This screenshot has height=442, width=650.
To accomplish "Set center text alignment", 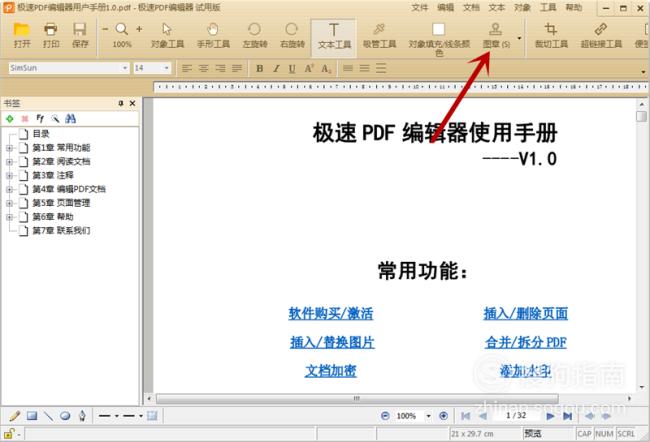I will [x=204, y=68].
